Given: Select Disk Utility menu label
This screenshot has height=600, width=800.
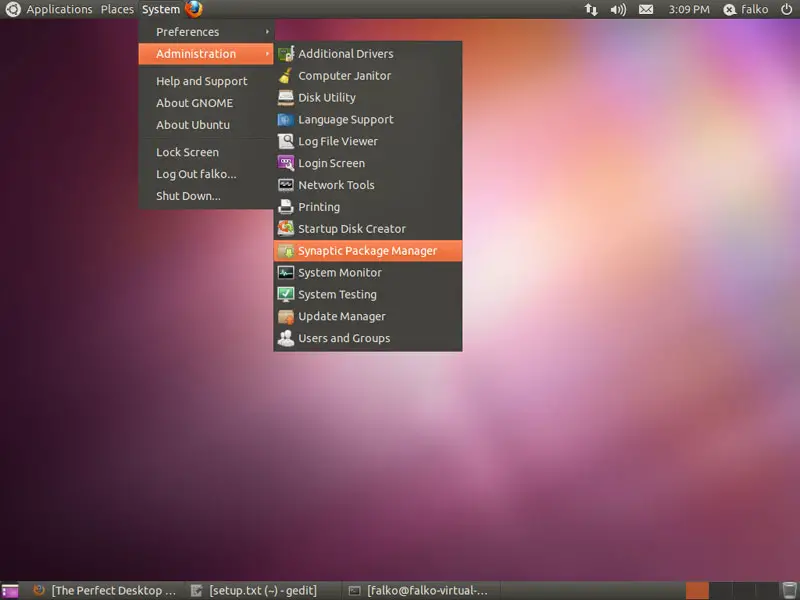Looking at the screenshot, I should 327,97.
